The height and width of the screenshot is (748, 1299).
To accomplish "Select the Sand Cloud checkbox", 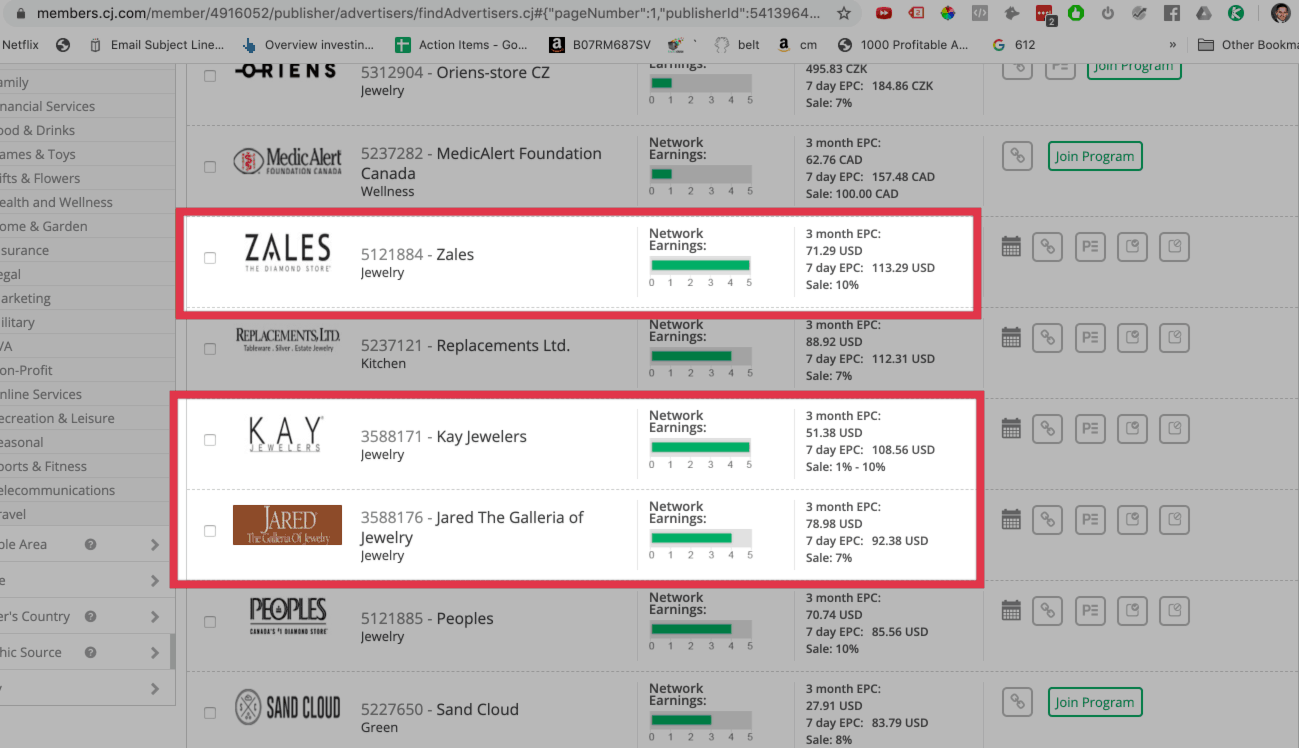I will click(210, 713).
